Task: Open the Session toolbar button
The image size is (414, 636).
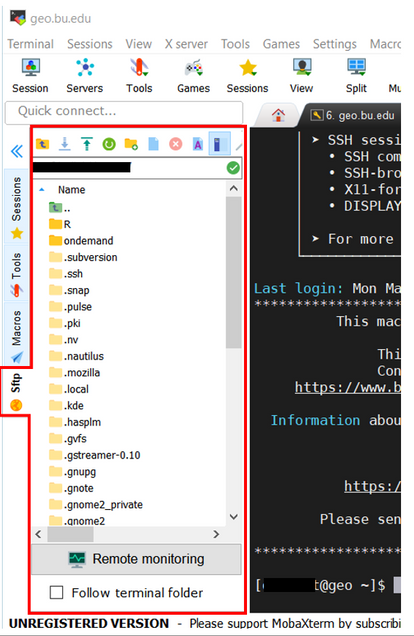Action: (x=30, y=76)
